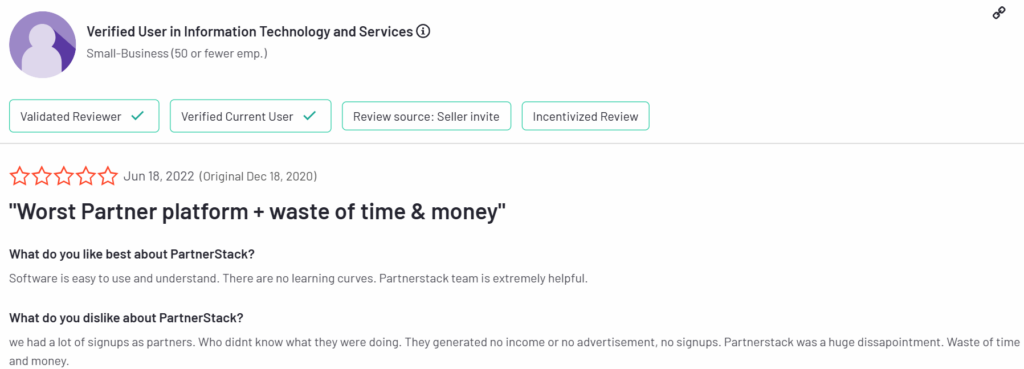Image resolution: width=1024 pixels, height=369 pixels.
Task: Open the review title Worst Partner platform
Action: click(x=258, y=212)
